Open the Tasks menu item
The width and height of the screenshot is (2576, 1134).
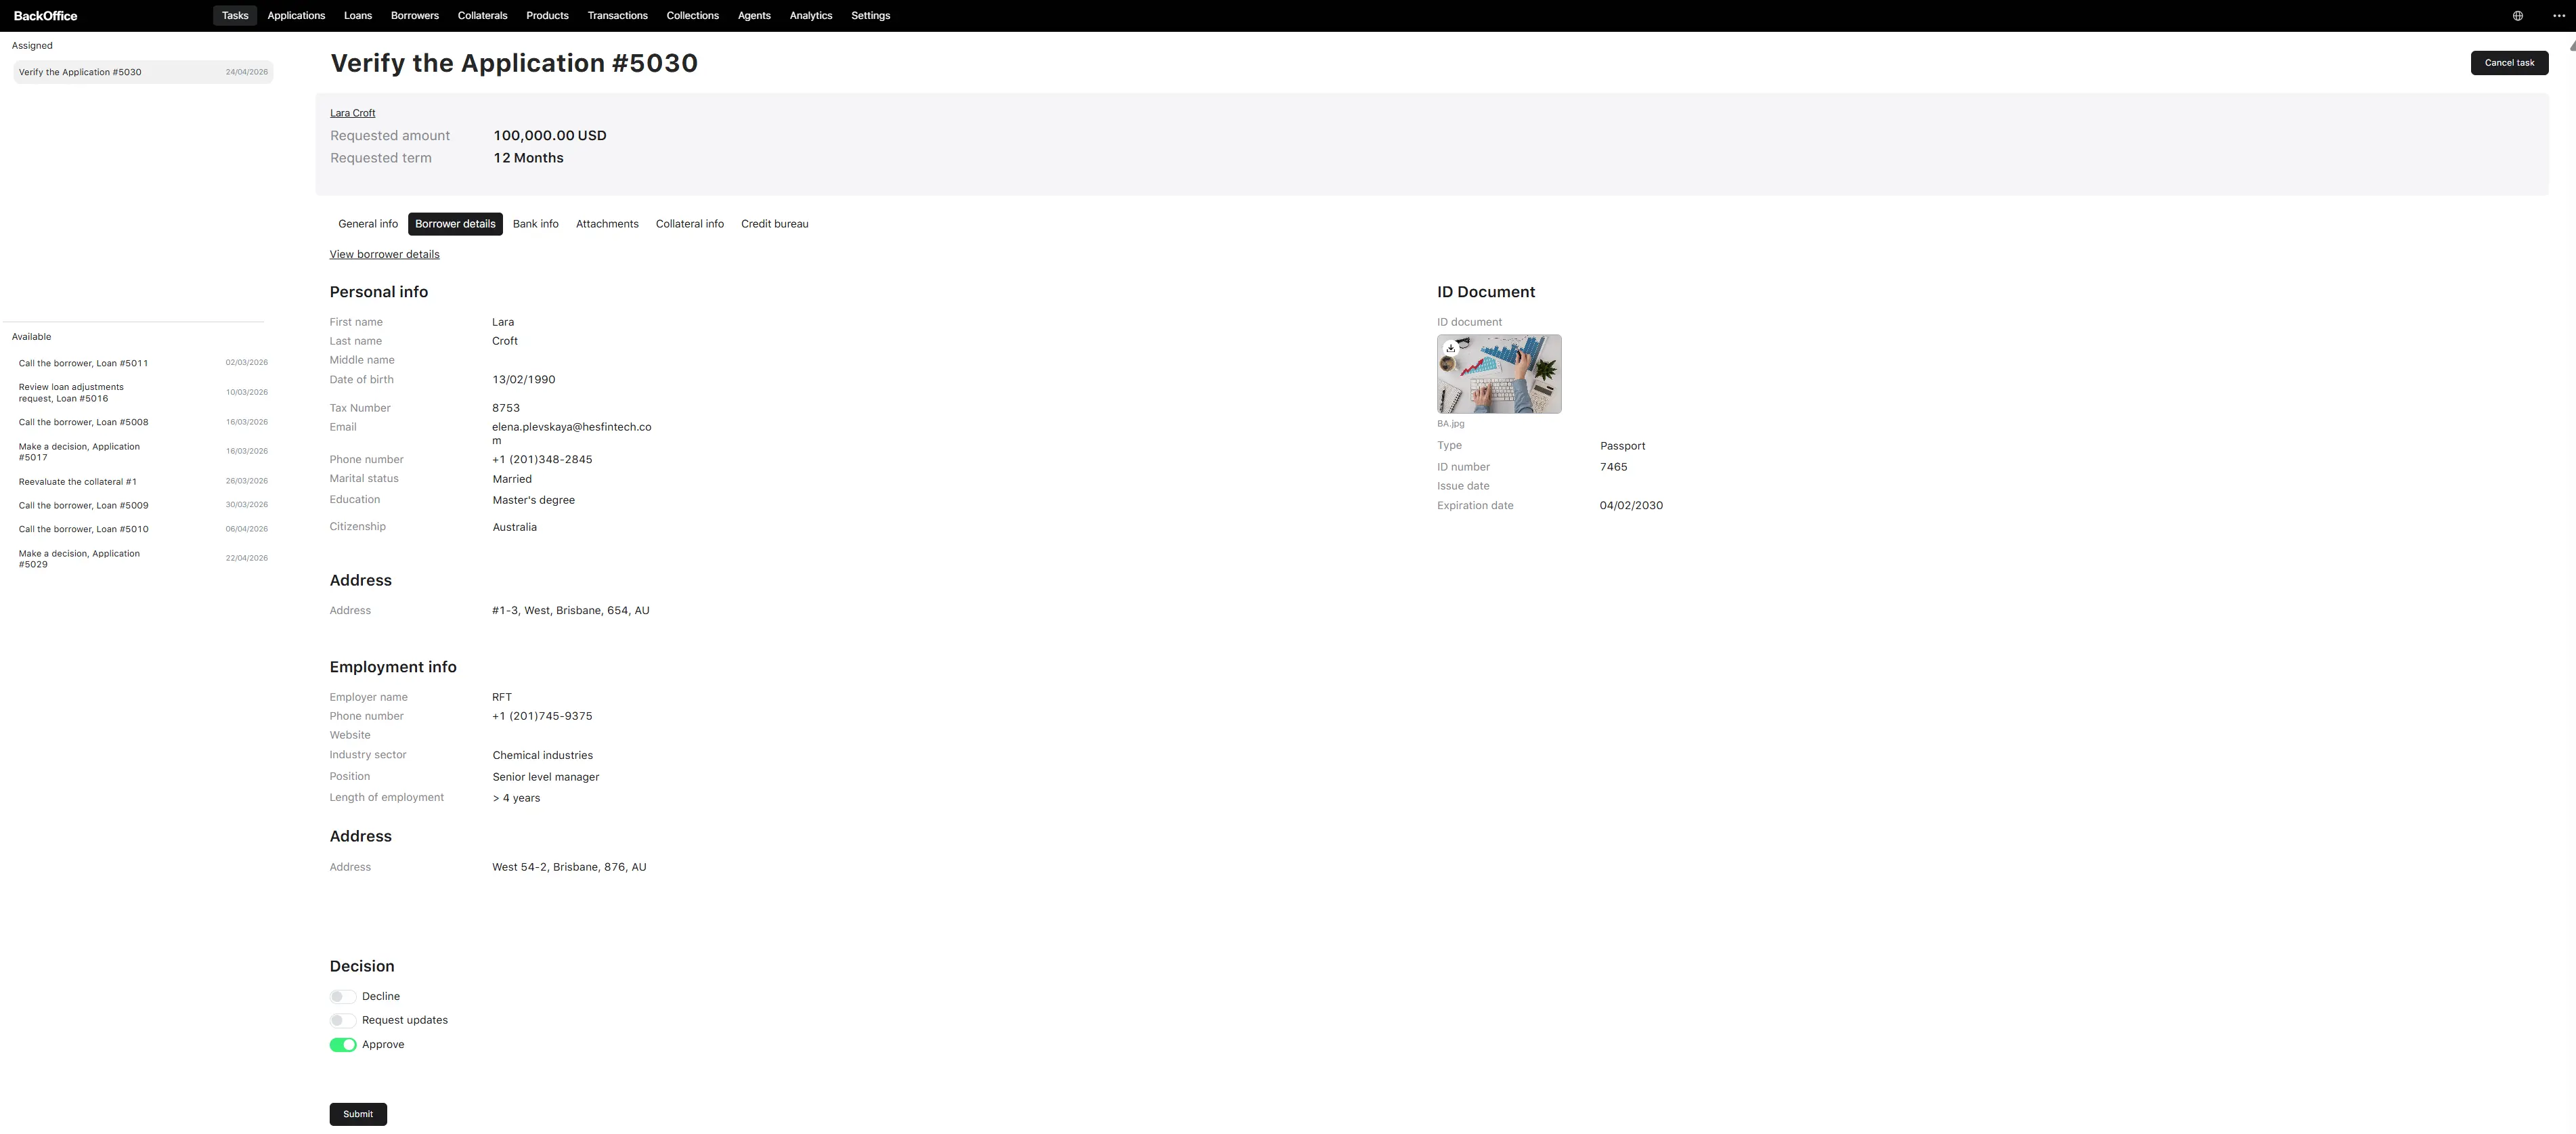click(235, 16)
